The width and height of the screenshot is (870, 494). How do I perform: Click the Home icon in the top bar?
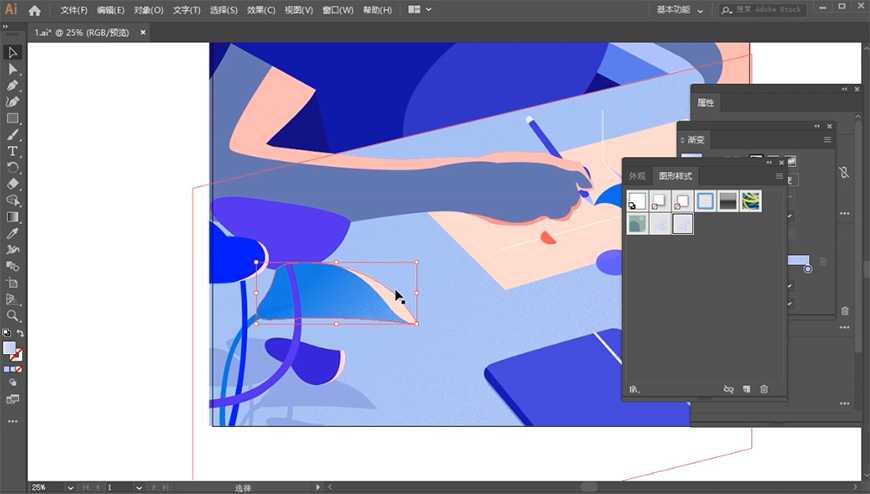click(35, 10)
